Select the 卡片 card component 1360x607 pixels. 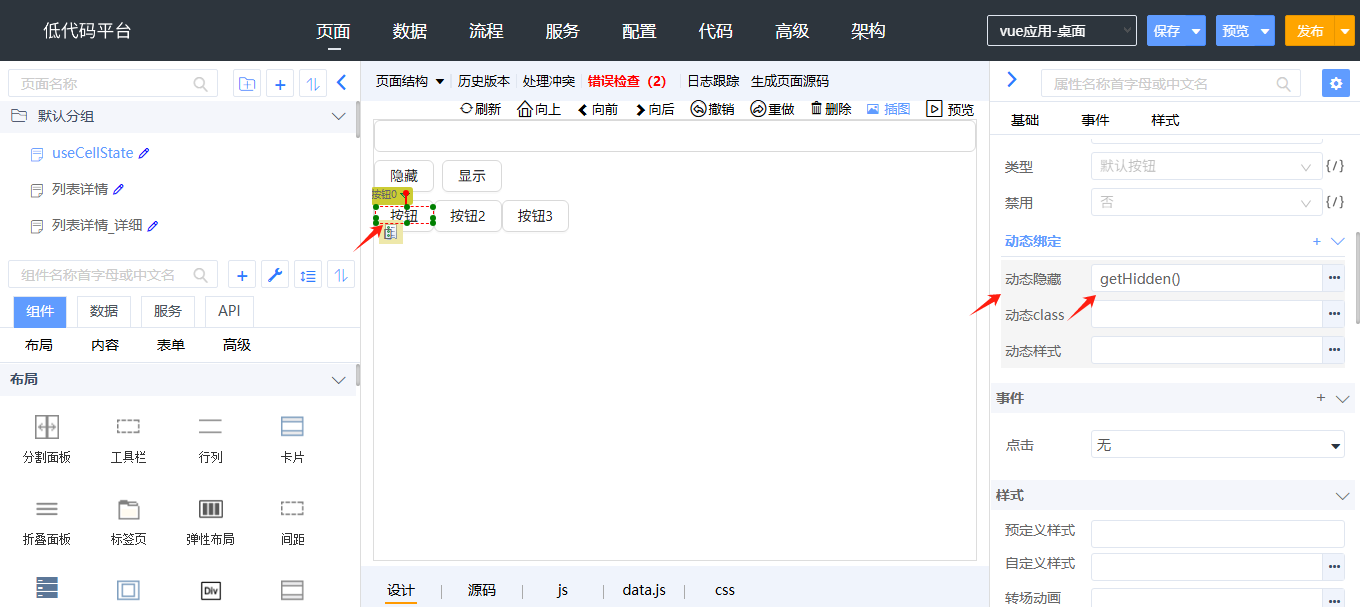292,438
